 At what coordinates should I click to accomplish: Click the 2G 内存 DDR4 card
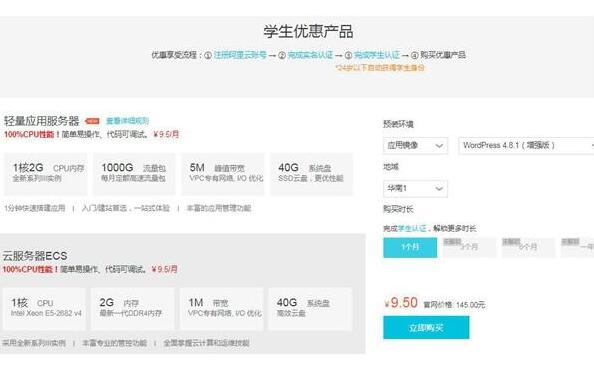(x=133, y=309)
